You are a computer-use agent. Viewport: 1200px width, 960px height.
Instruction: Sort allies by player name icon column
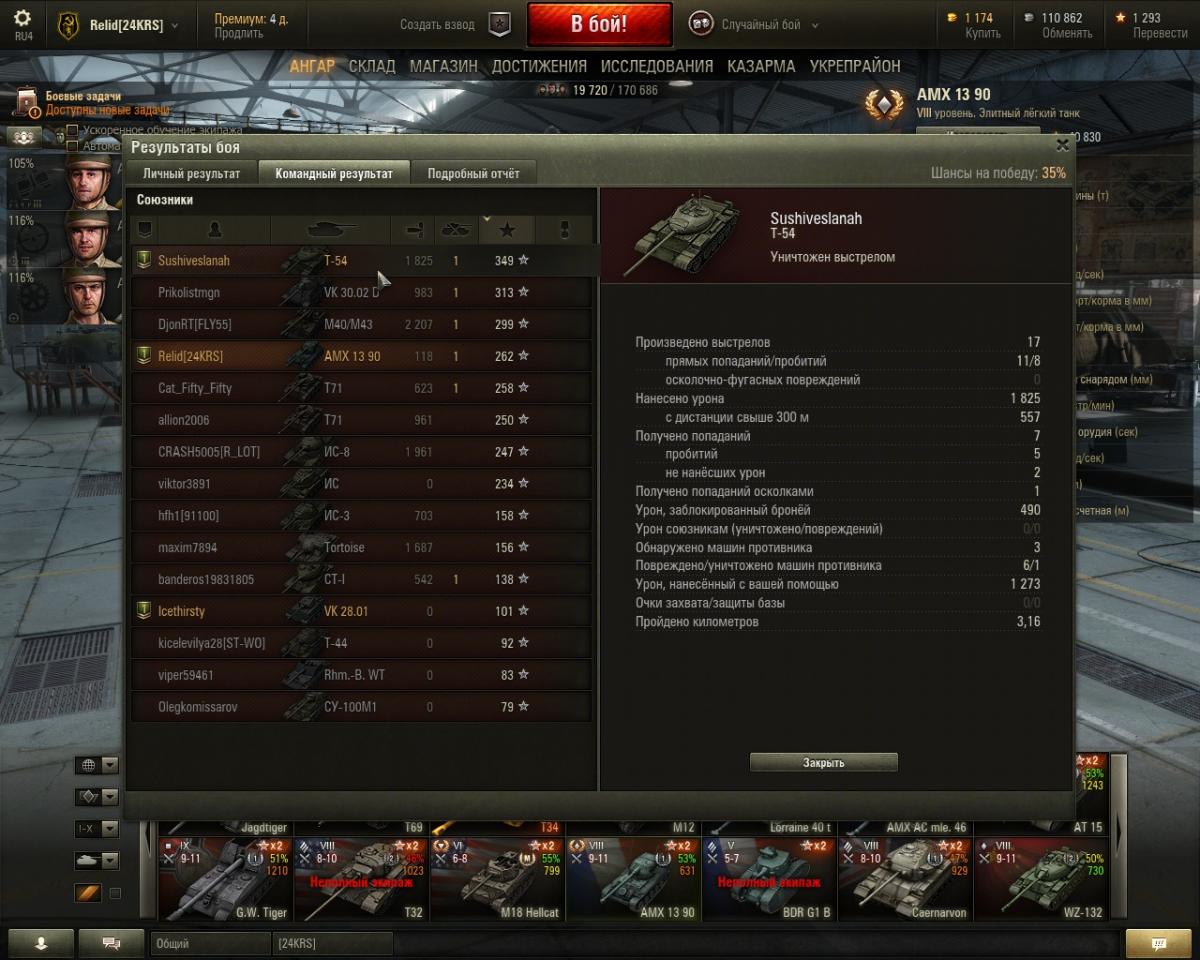point(214,231)
